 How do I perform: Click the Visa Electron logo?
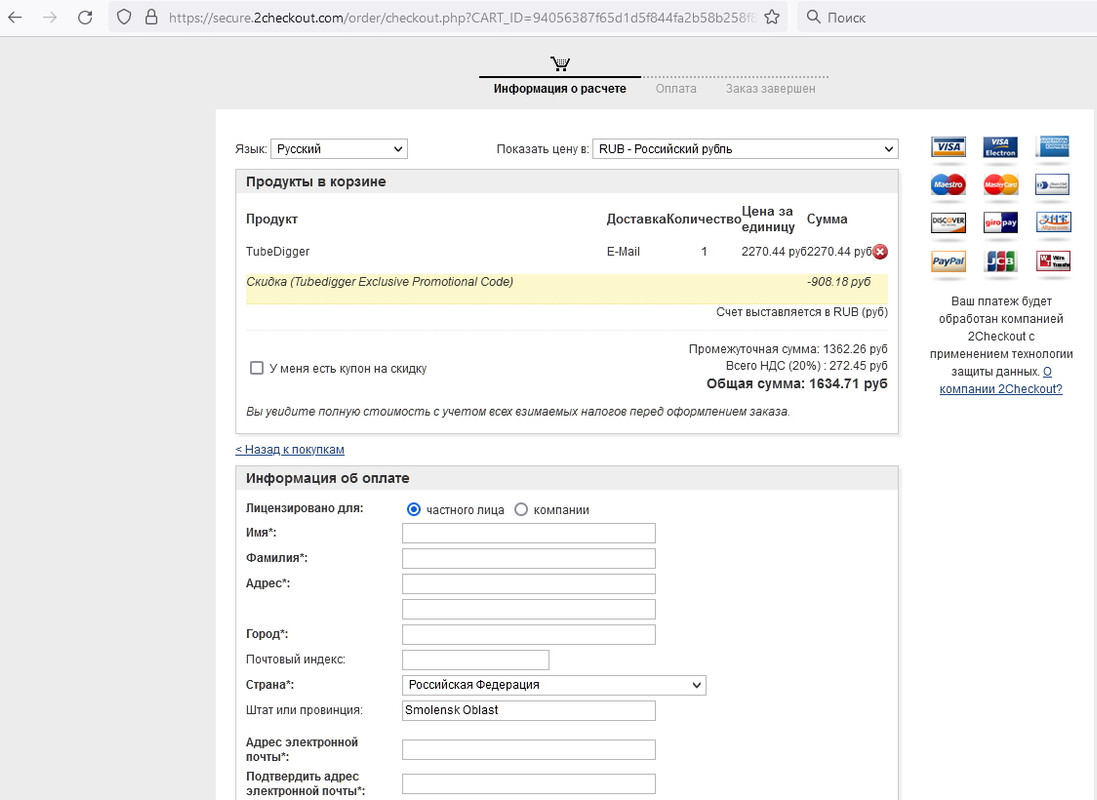pyautogui.click(x=1000, y=147)
